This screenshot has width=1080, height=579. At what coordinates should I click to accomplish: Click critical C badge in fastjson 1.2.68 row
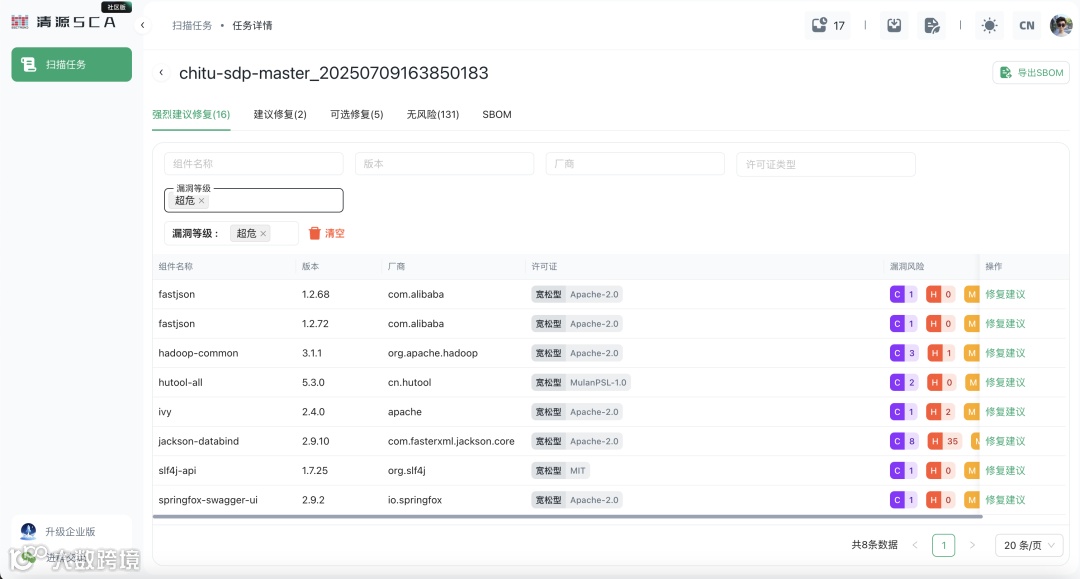(904, 294)
